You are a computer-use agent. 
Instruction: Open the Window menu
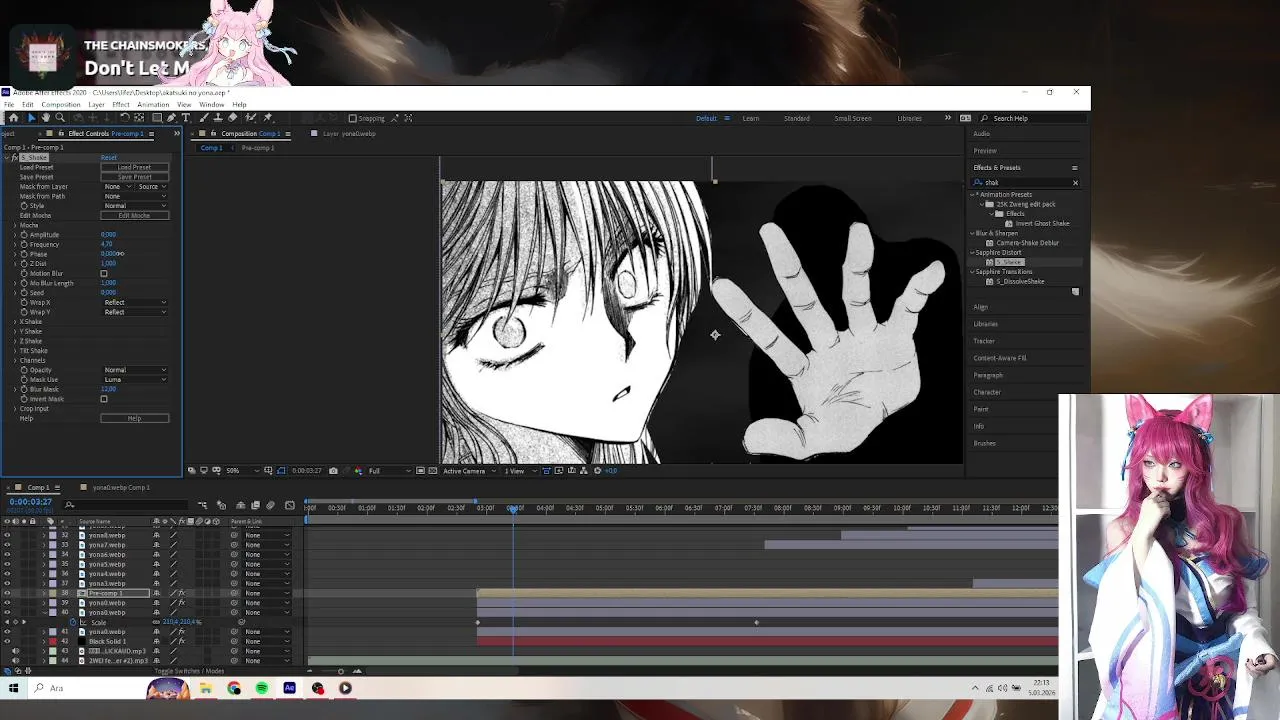tap(212, 104)
